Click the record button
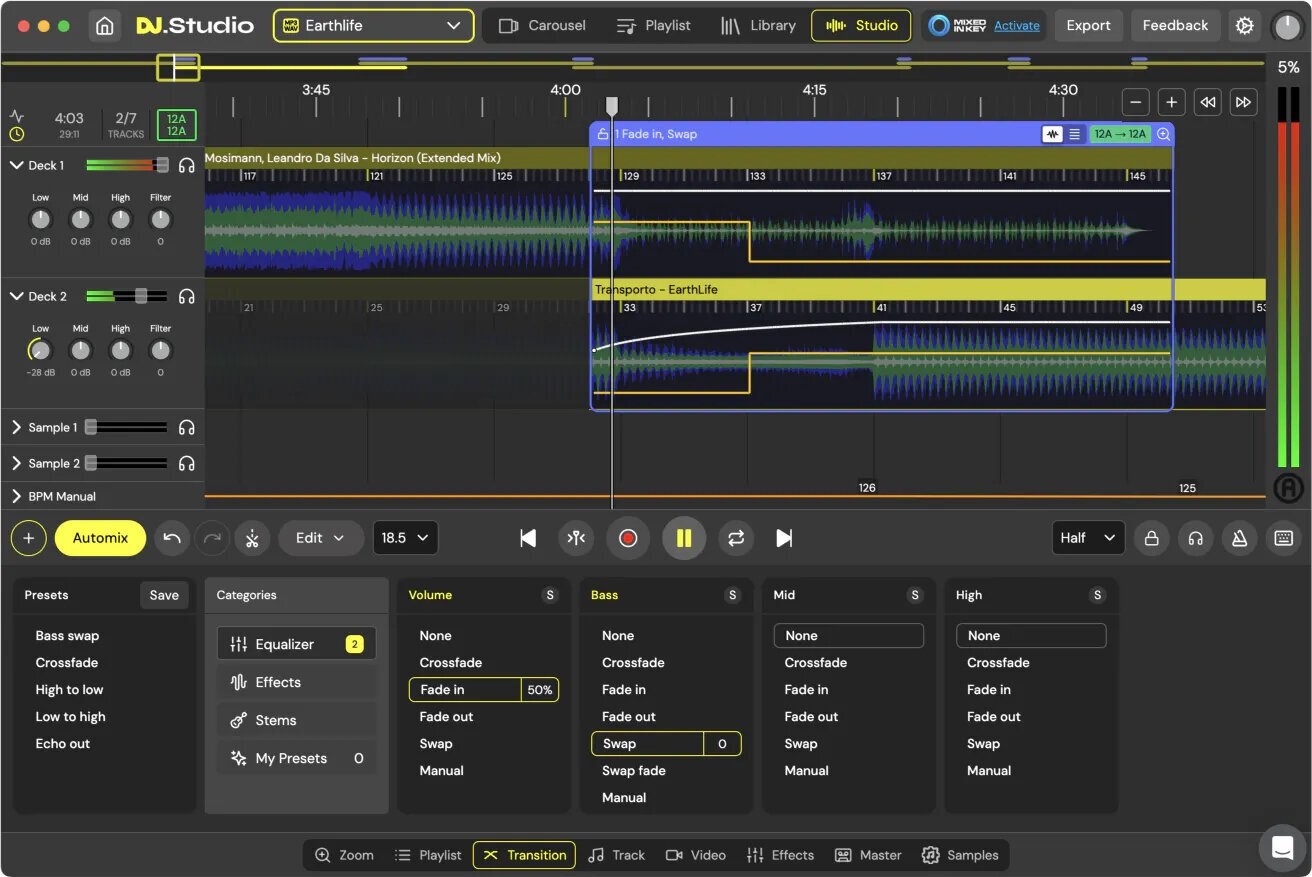Image resolution: width=1312 pixels, height=877 pixels. click(x=628, y=538)
